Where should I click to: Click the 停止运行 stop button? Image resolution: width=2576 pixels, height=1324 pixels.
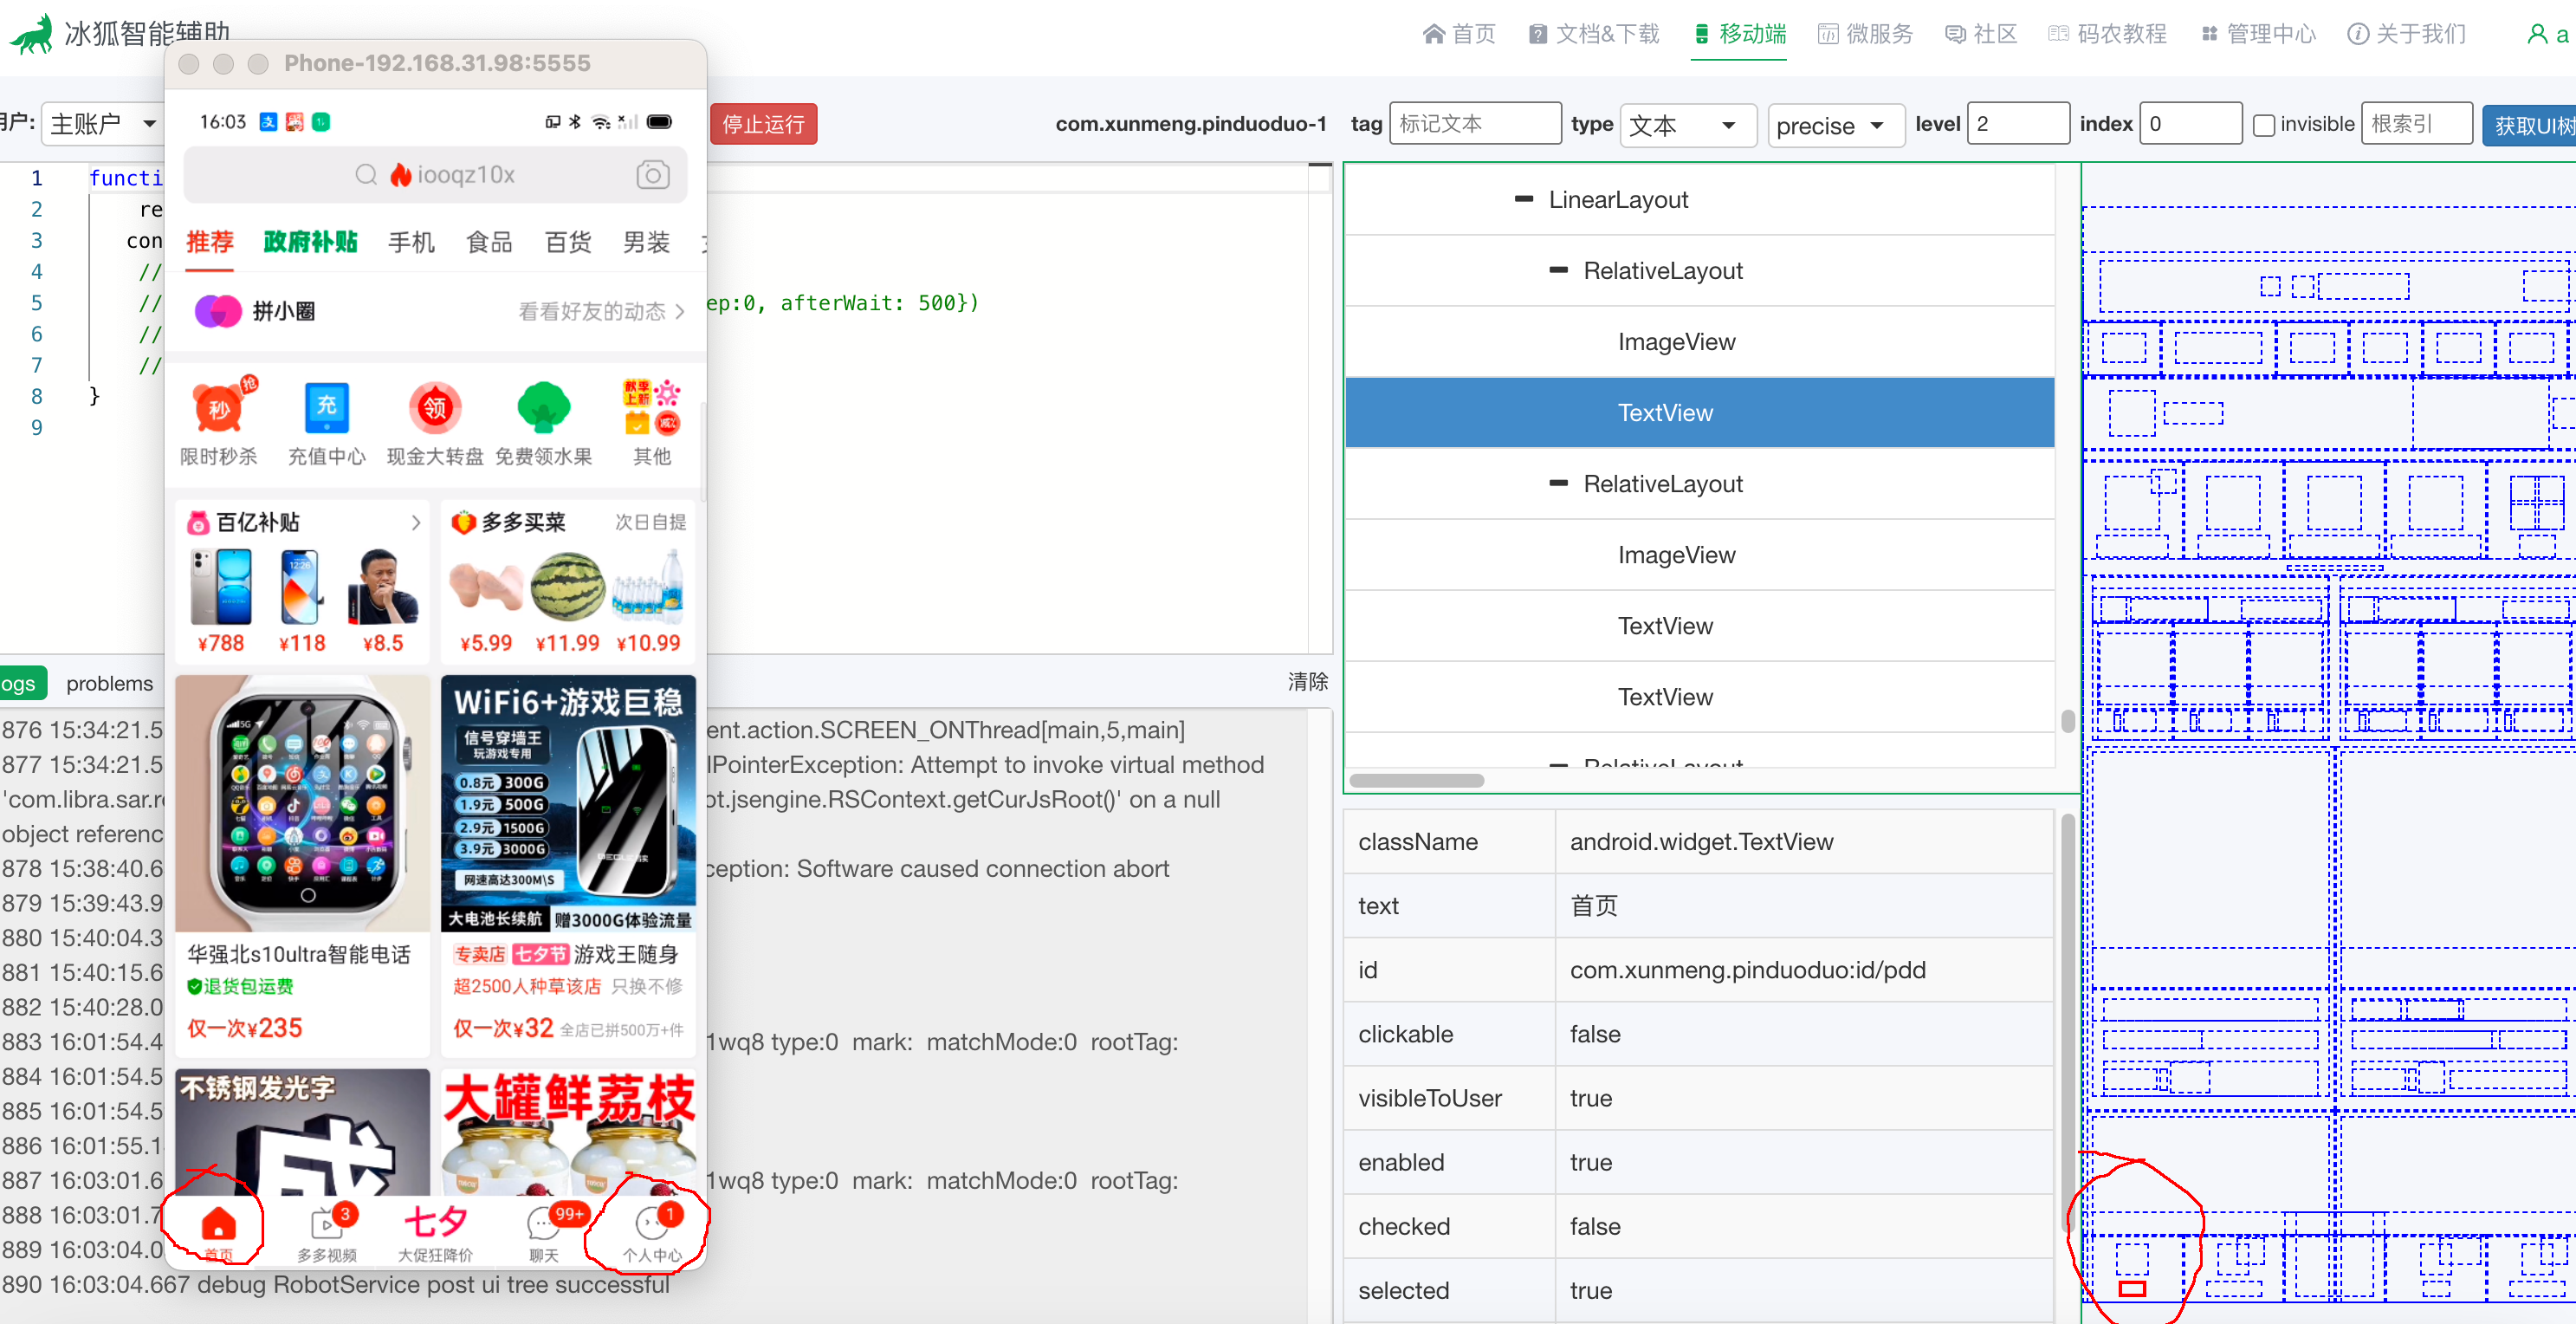click(763, 125)
